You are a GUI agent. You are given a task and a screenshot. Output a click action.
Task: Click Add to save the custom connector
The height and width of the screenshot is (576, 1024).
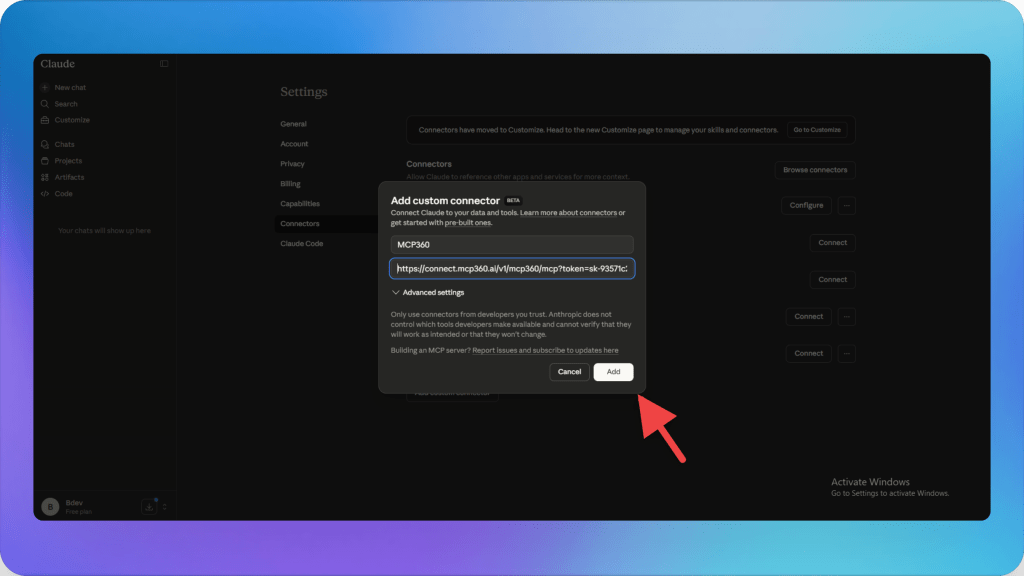coord(613,372)
